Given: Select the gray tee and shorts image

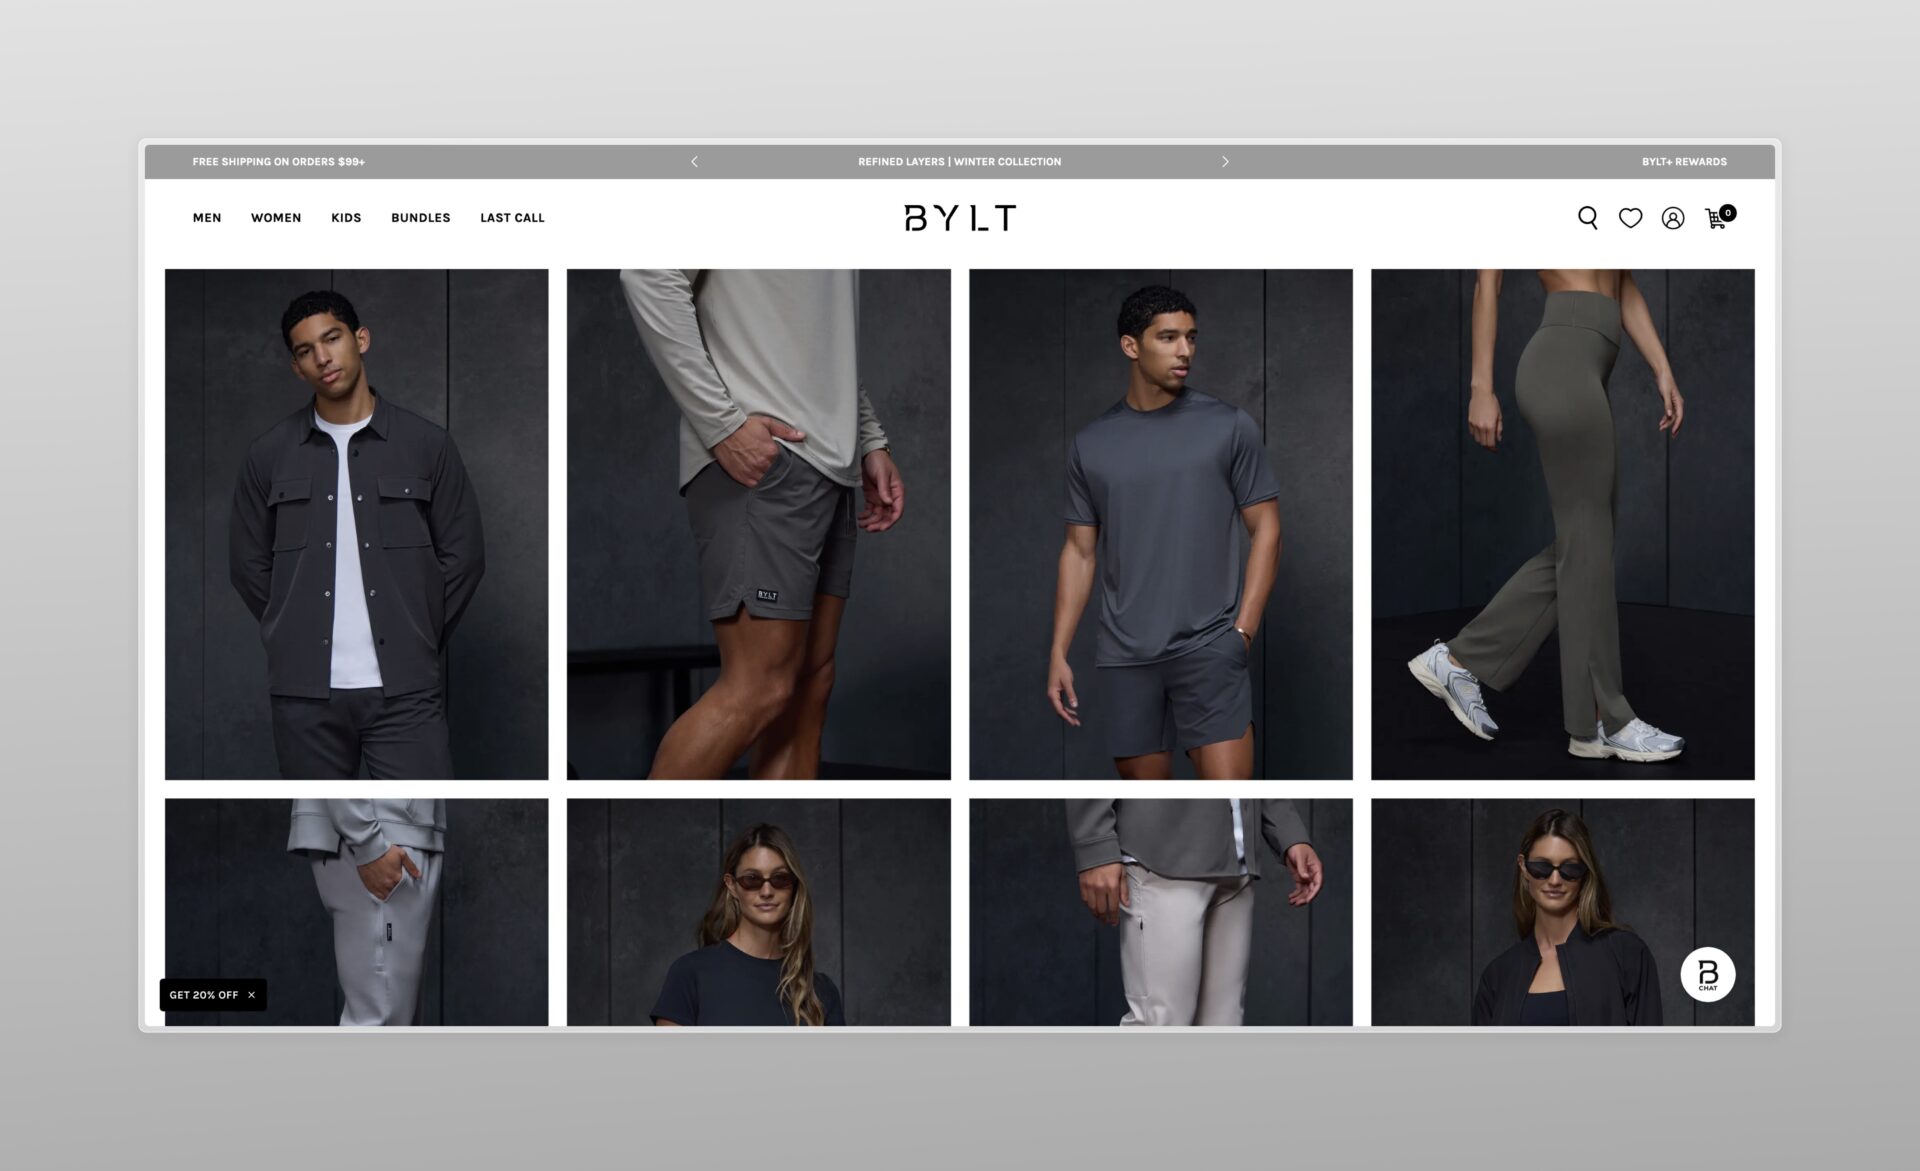Looking at the screenshot, I should pyautogui.click(x=1160, y=524).
